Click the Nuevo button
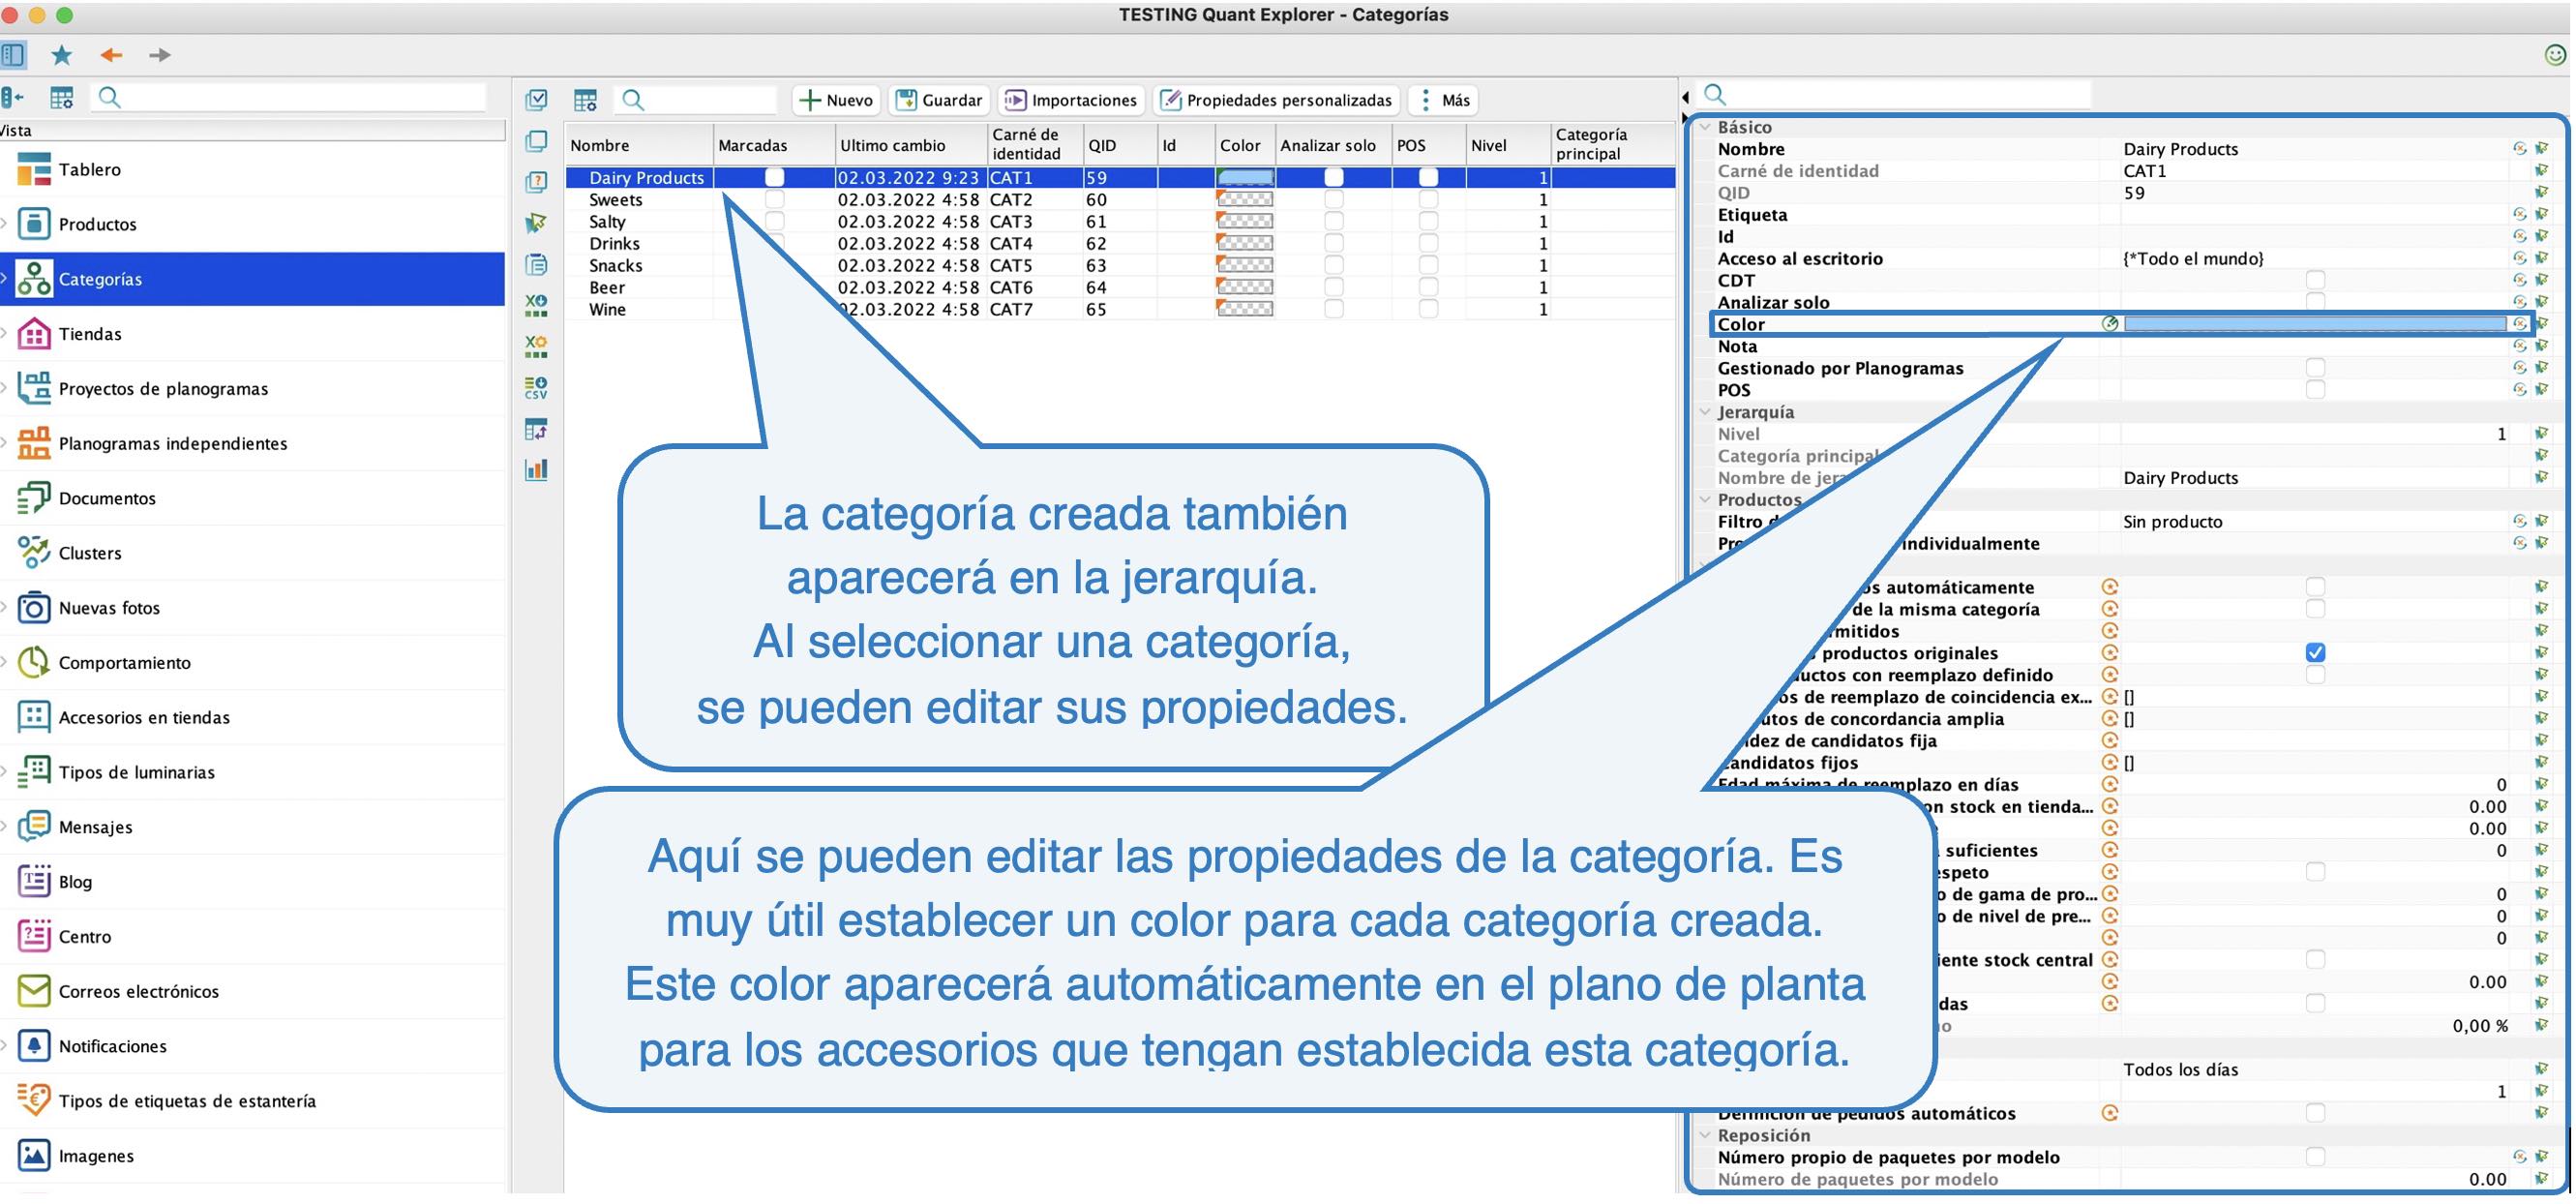 coord(836,100)
